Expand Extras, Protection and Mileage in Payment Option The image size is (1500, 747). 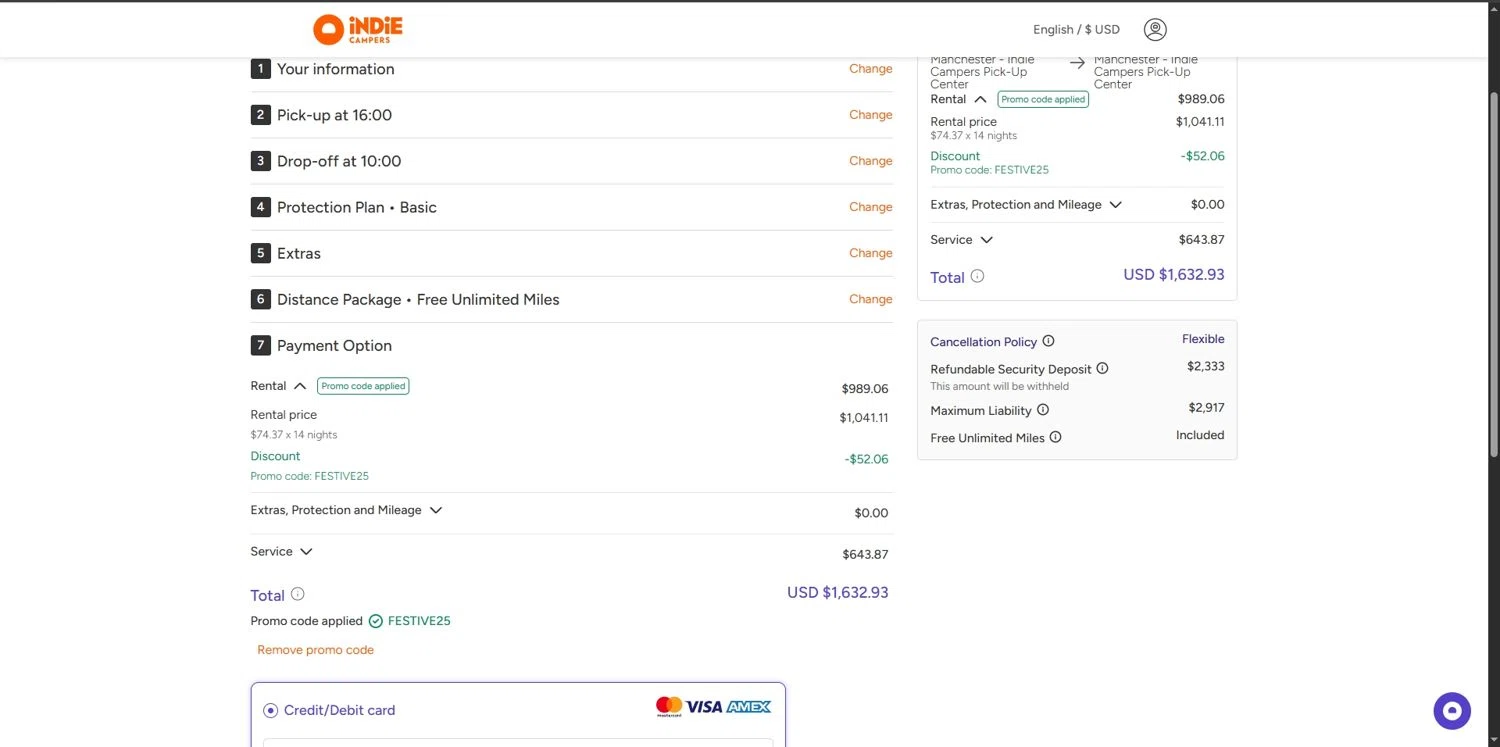point(436,510)
